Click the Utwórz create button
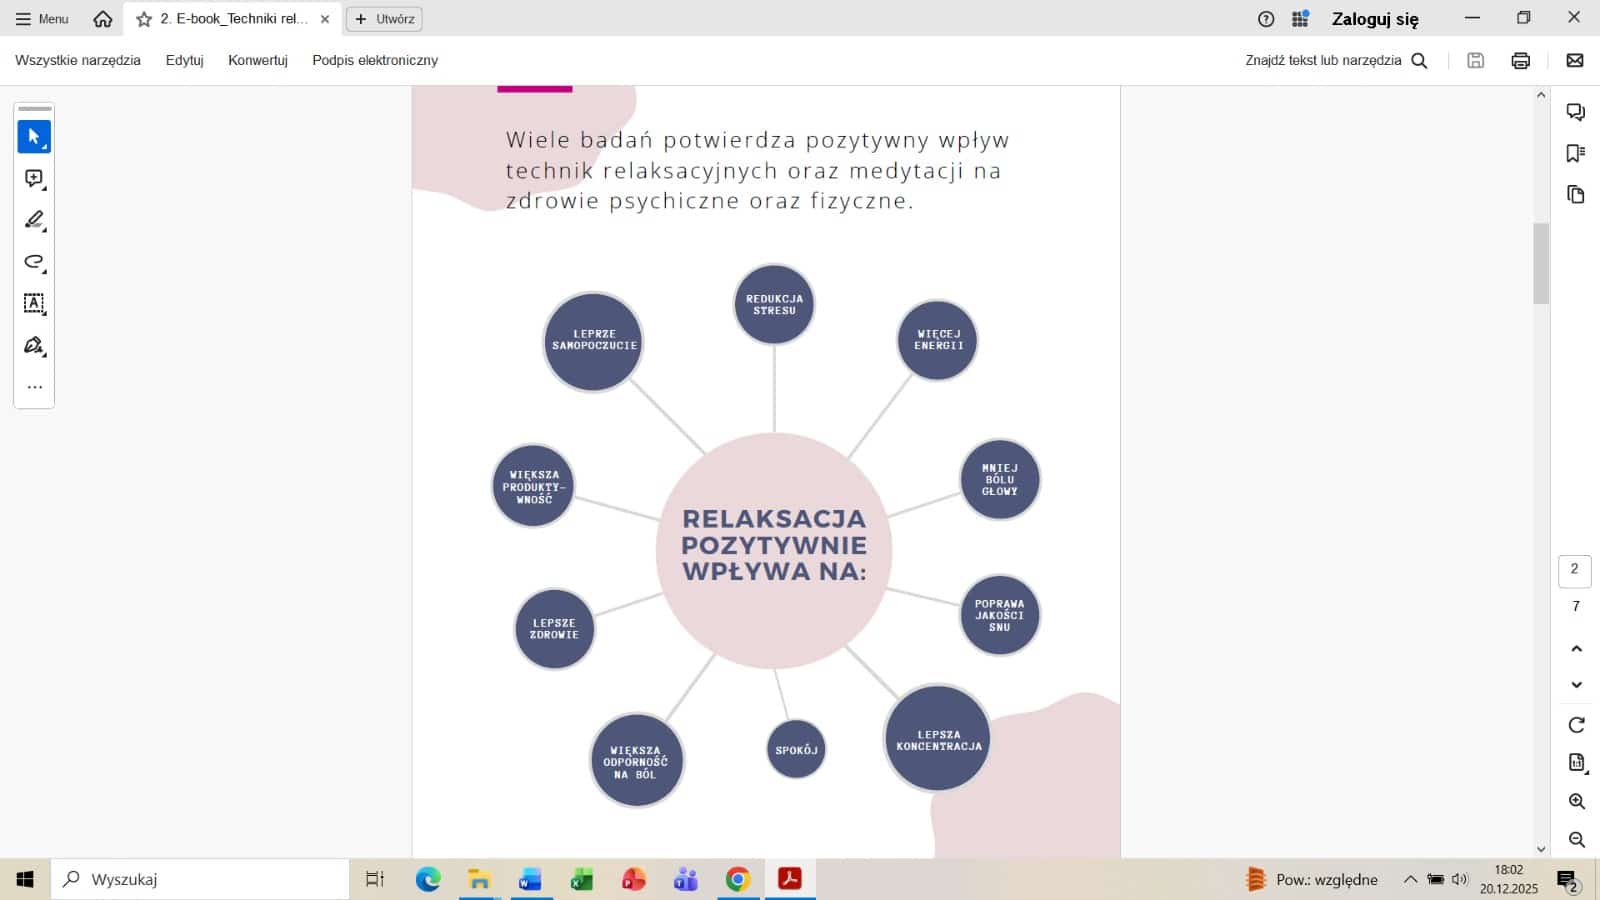 point(384,19)
